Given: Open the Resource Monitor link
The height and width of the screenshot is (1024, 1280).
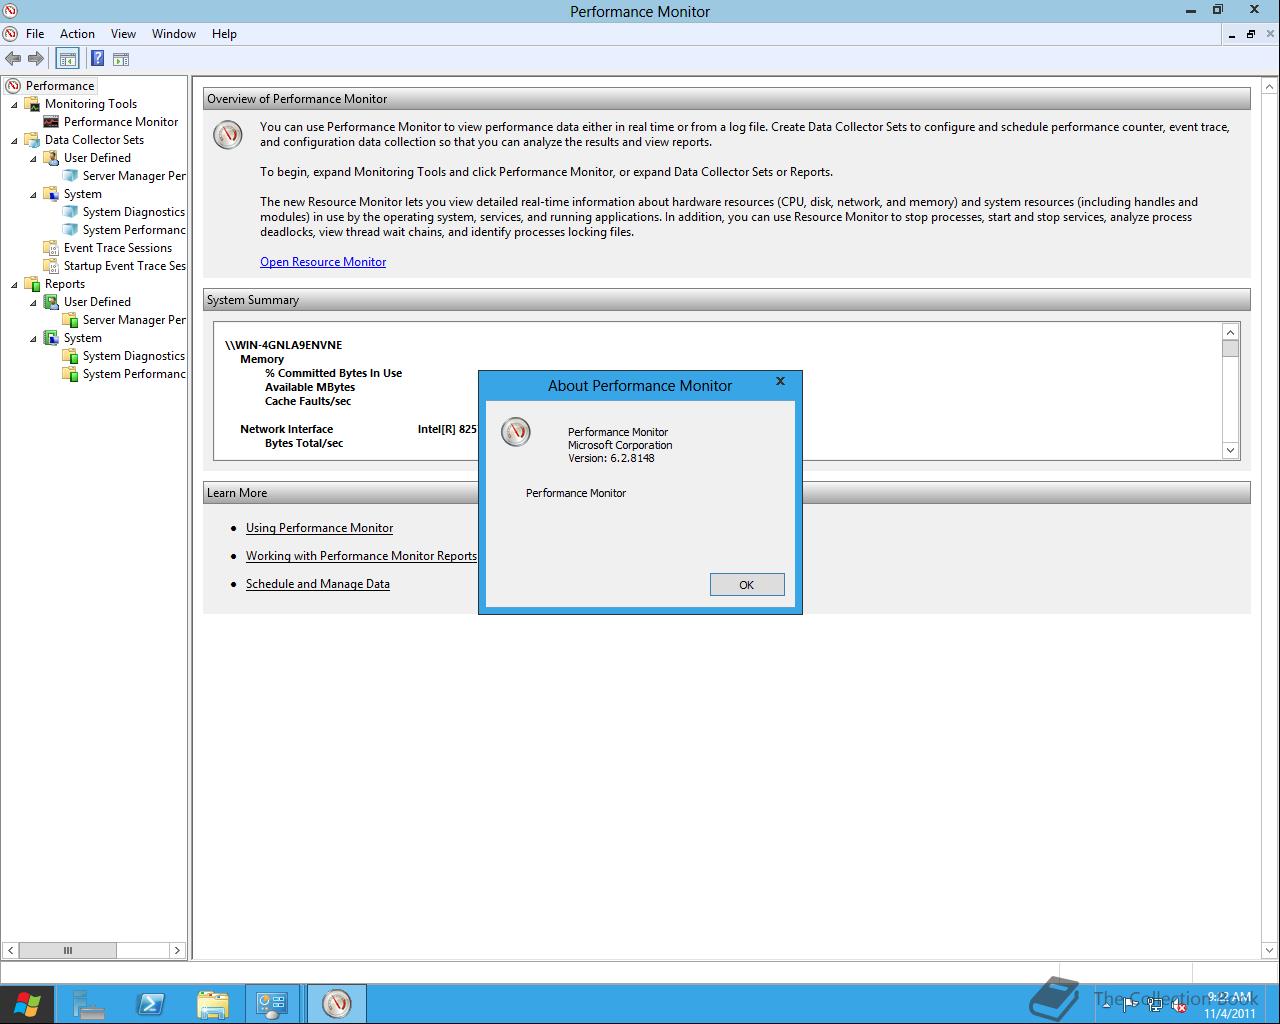Looking at the screenshot, I should 323,262.
